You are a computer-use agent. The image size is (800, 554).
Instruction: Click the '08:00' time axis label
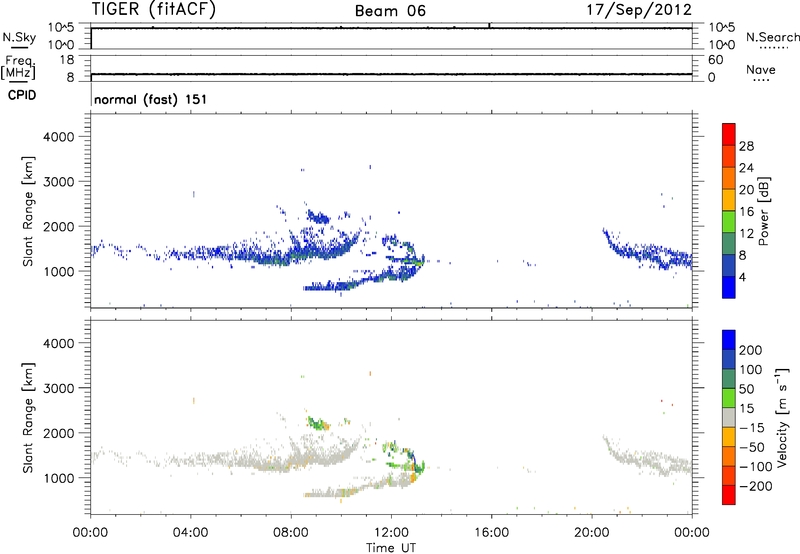pos(291,533)
